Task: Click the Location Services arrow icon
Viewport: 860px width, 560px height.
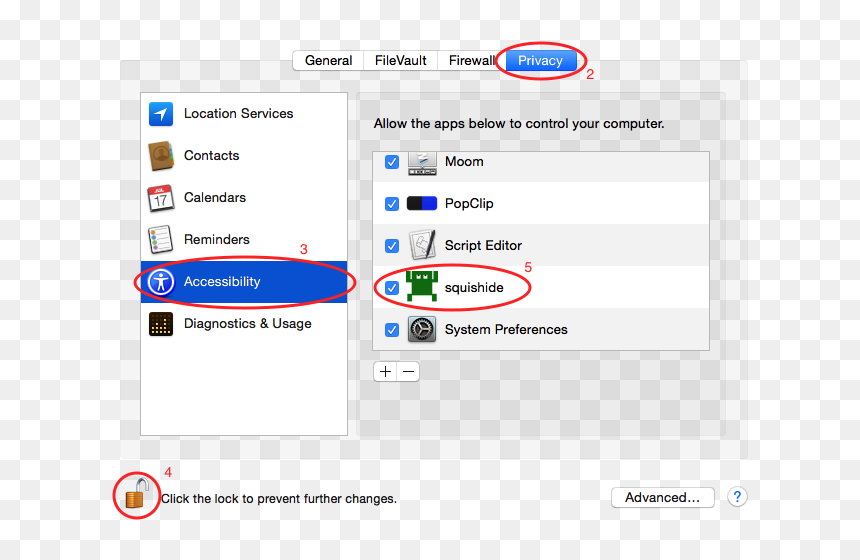Action: click(x=161, y=114)
